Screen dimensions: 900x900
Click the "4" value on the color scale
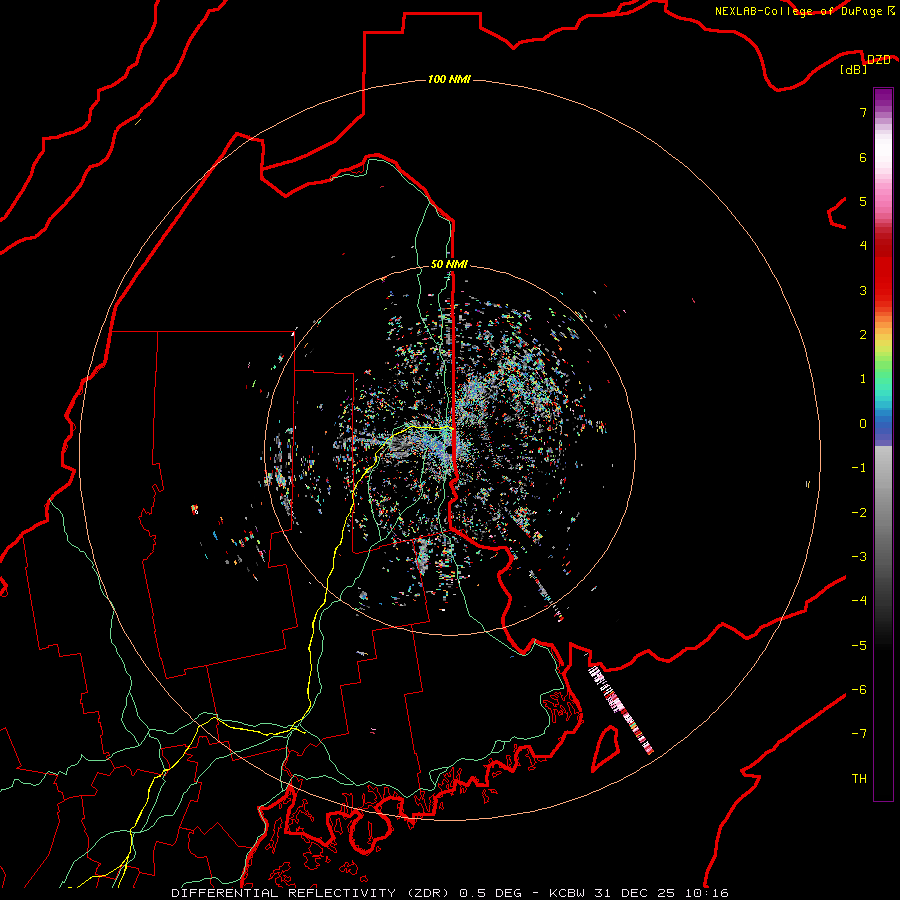point(863,246)
